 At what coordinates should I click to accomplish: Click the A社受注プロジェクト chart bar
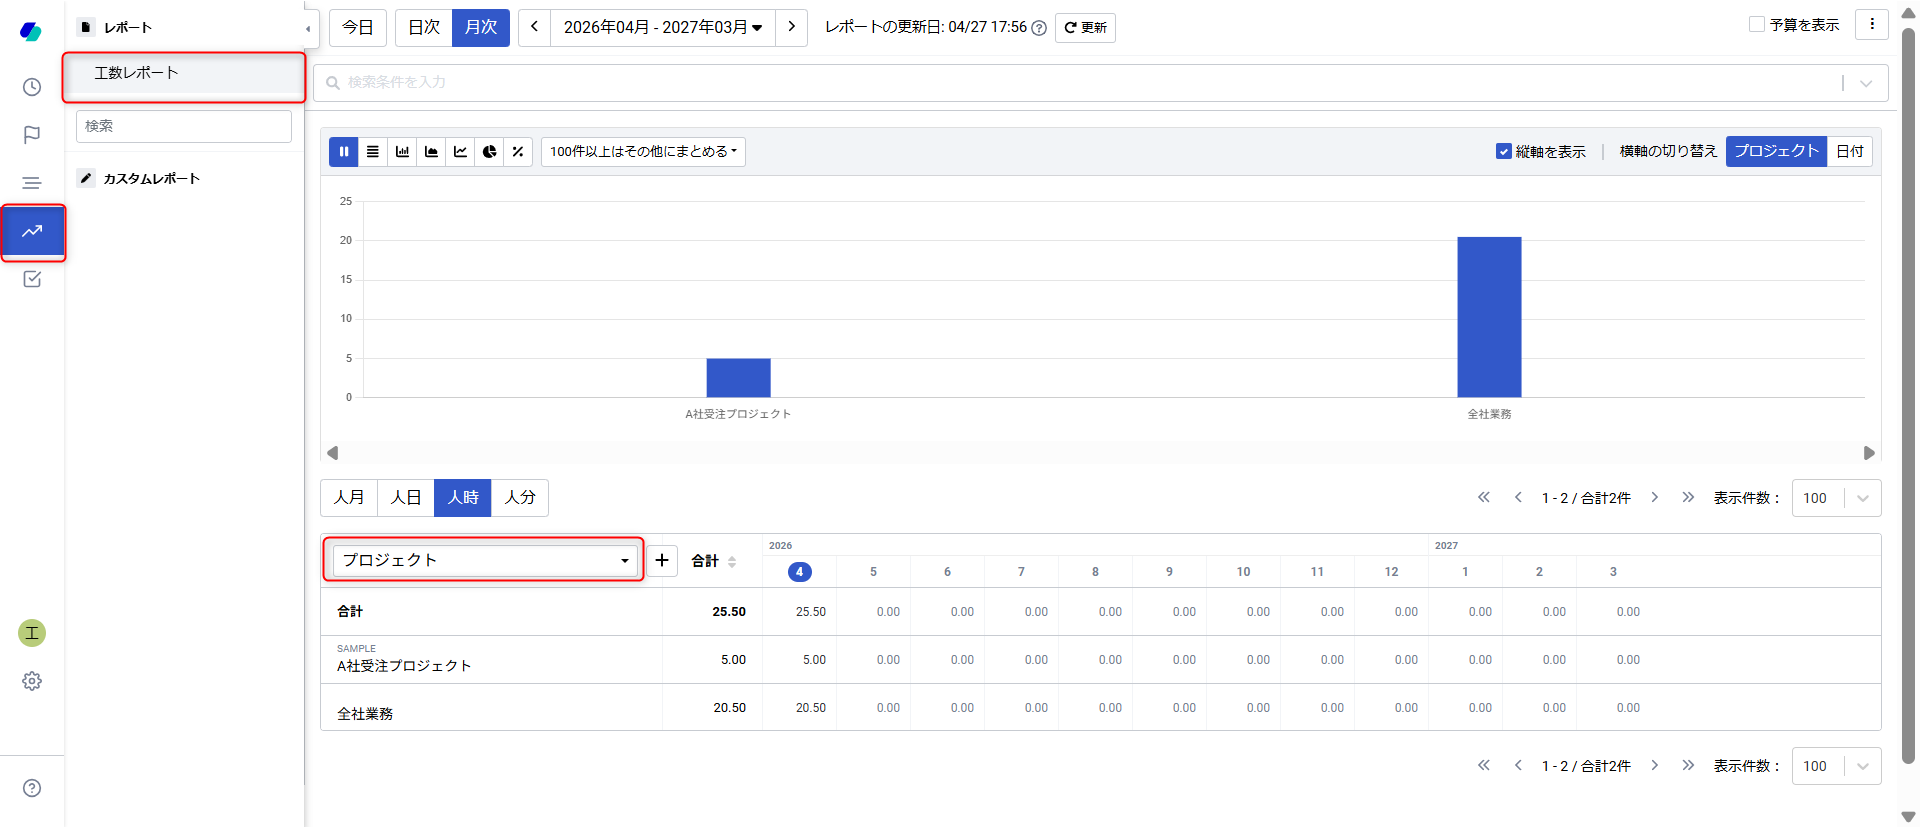(738, 378)
